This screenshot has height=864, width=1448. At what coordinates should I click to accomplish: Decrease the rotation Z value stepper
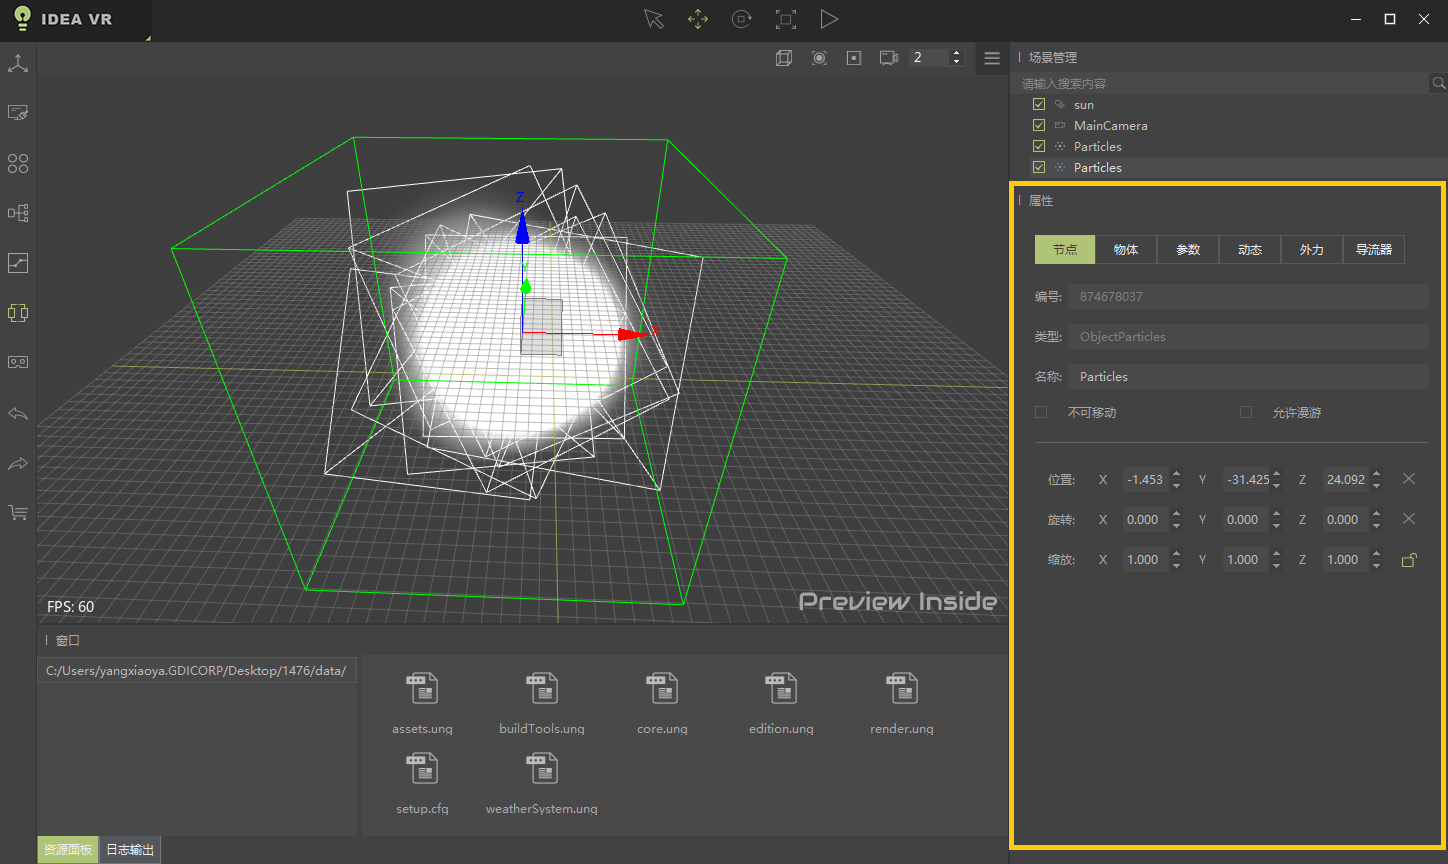pos(1376,526)
